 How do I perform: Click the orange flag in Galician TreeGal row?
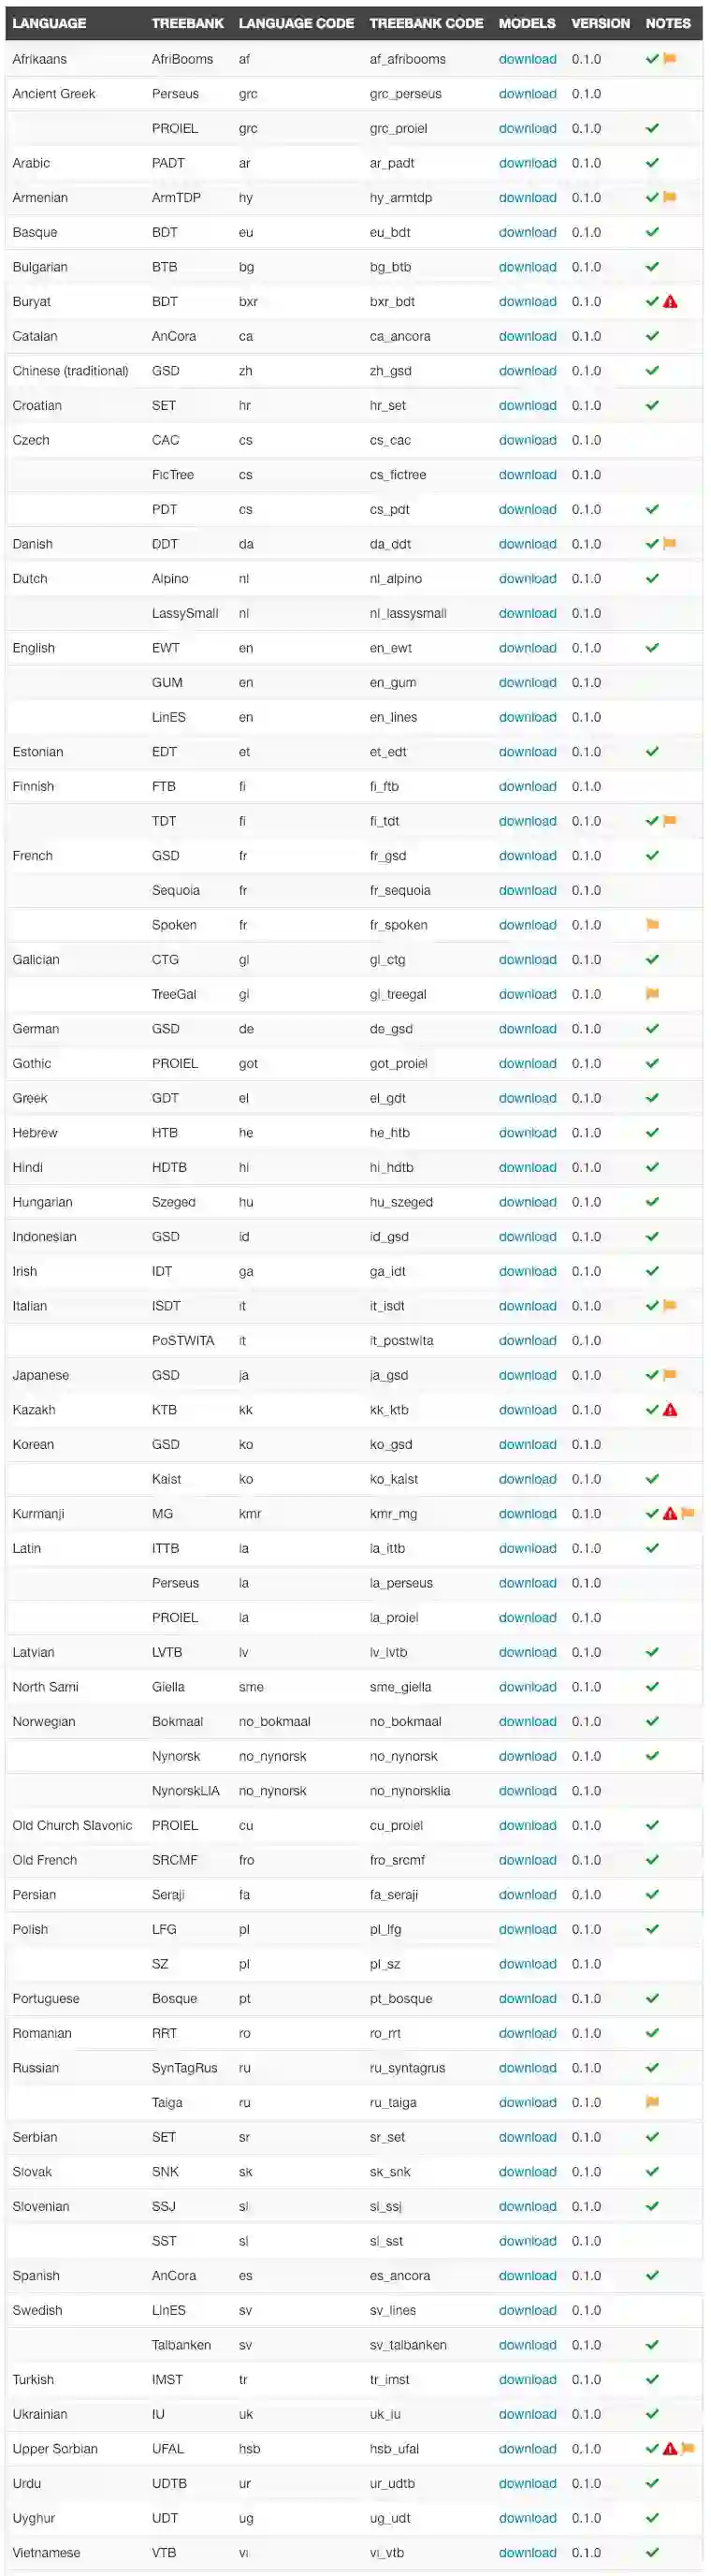pos(653,994)
